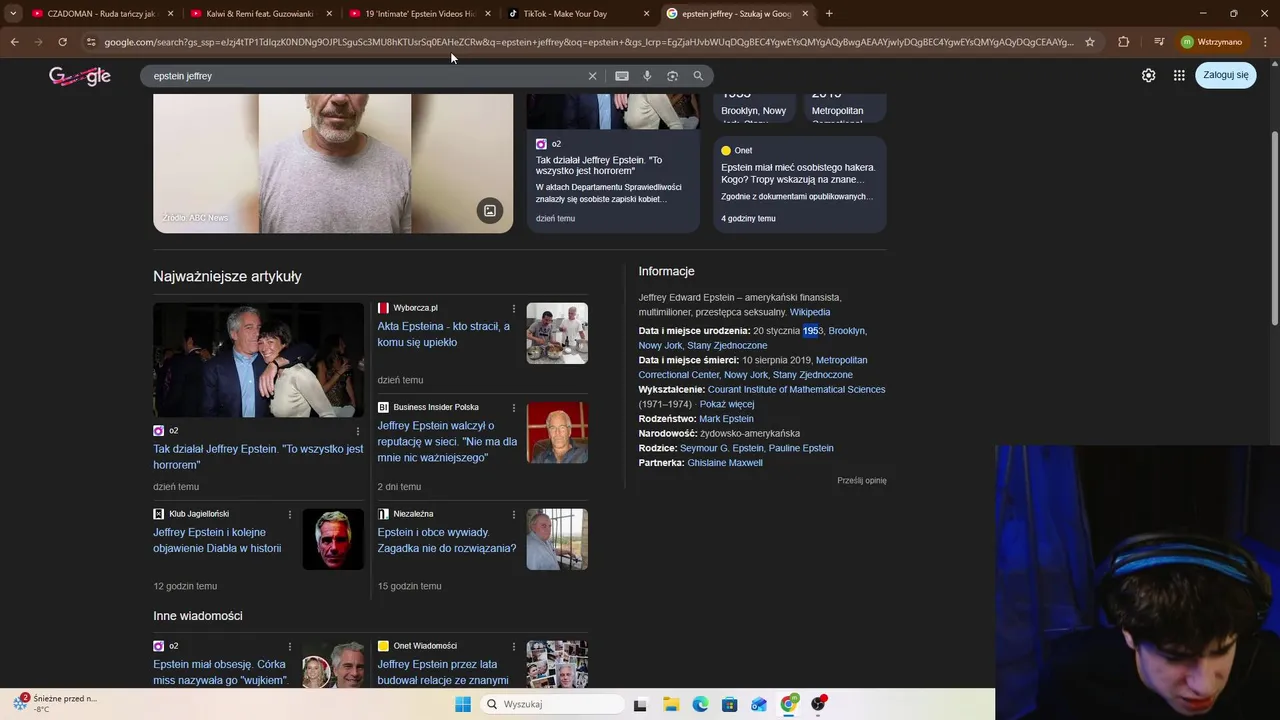Open the Mark Epstein sibling link
Screen dimensions: 1280x720
726,419
